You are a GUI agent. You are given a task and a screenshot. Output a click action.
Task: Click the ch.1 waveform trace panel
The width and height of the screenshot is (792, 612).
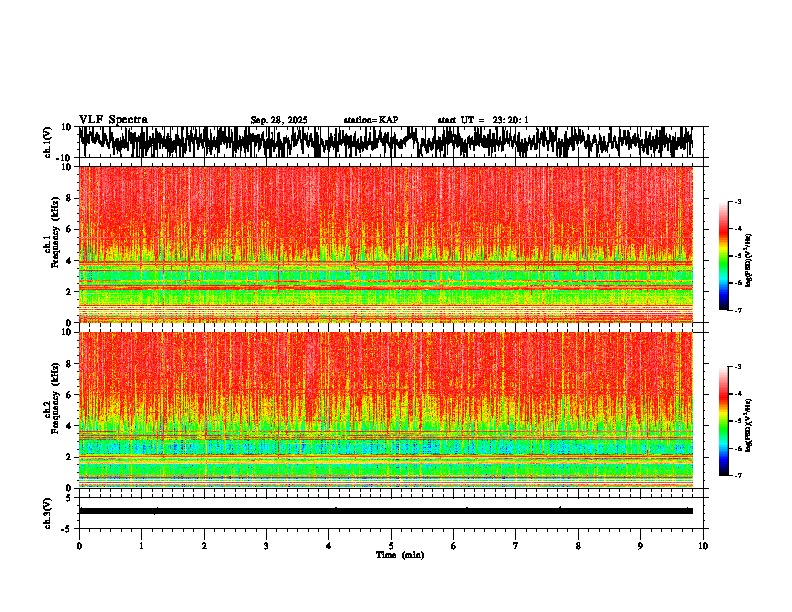391,142
